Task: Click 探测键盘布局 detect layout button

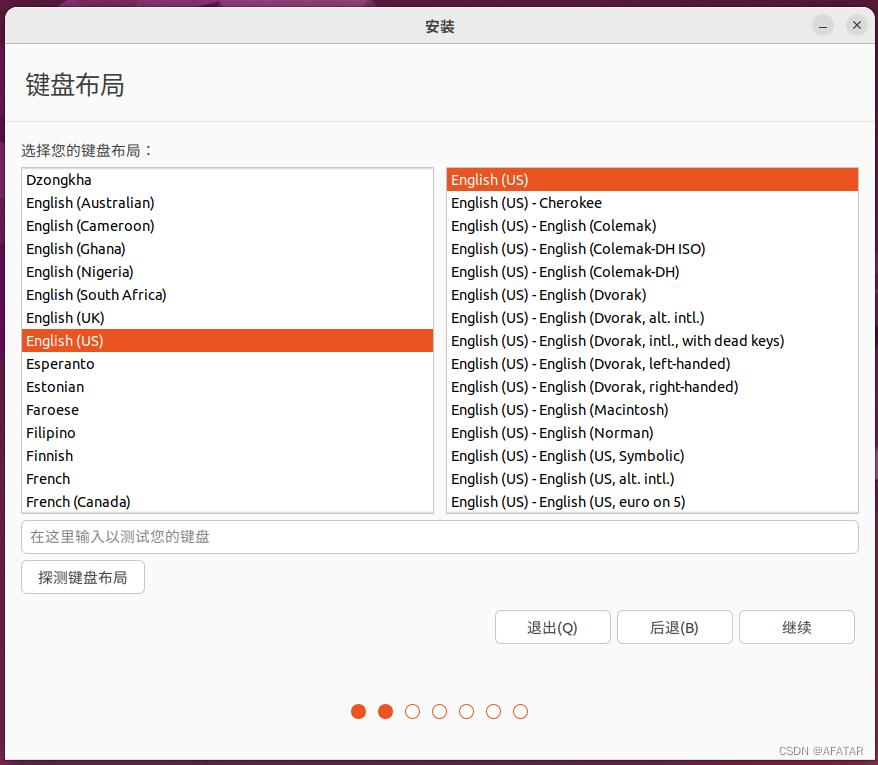Action: (x=83, y=577)
